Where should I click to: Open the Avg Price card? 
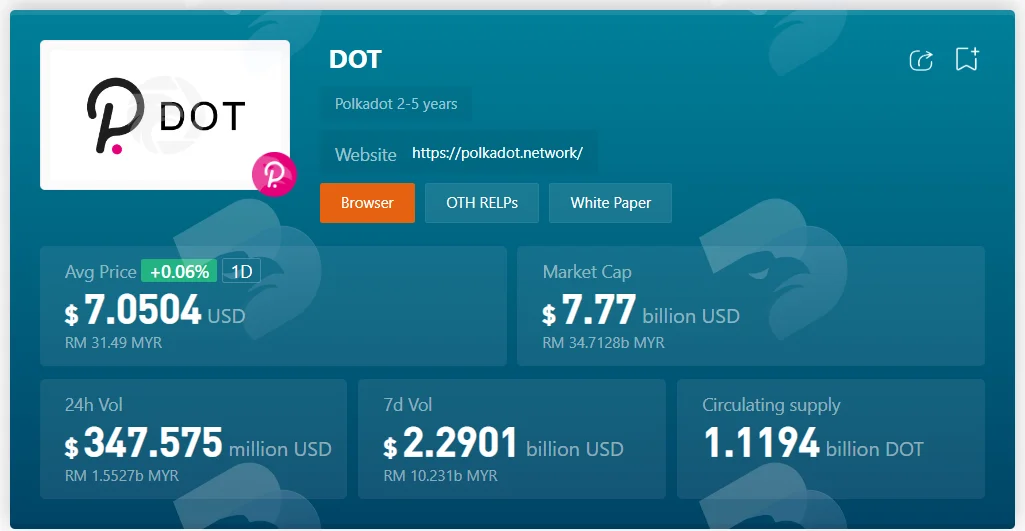[x=273, y=306]
